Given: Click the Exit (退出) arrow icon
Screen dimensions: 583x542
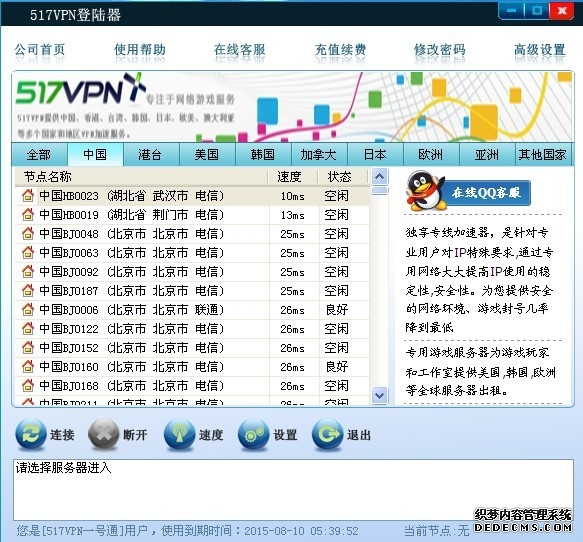Looking at the screenshot, I should 327,434.
